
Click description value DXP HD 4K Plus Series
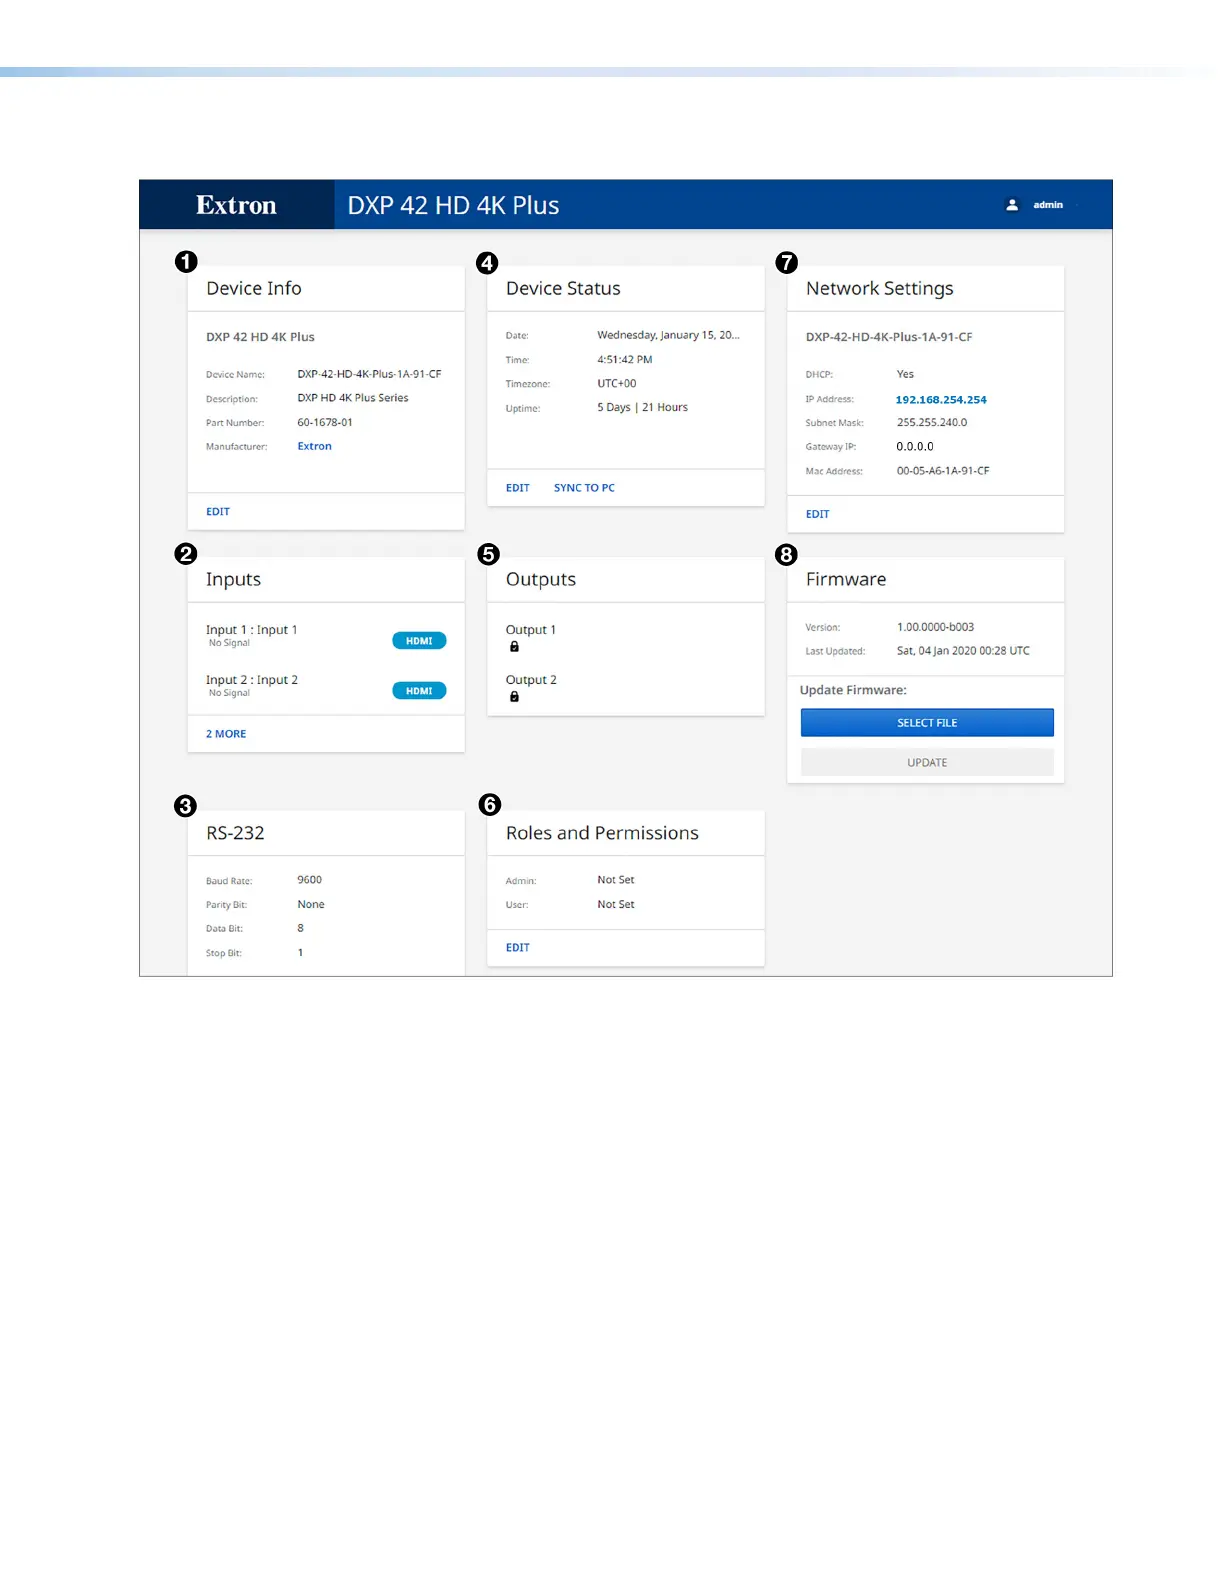pyautogui.click(x=353, y=398)
